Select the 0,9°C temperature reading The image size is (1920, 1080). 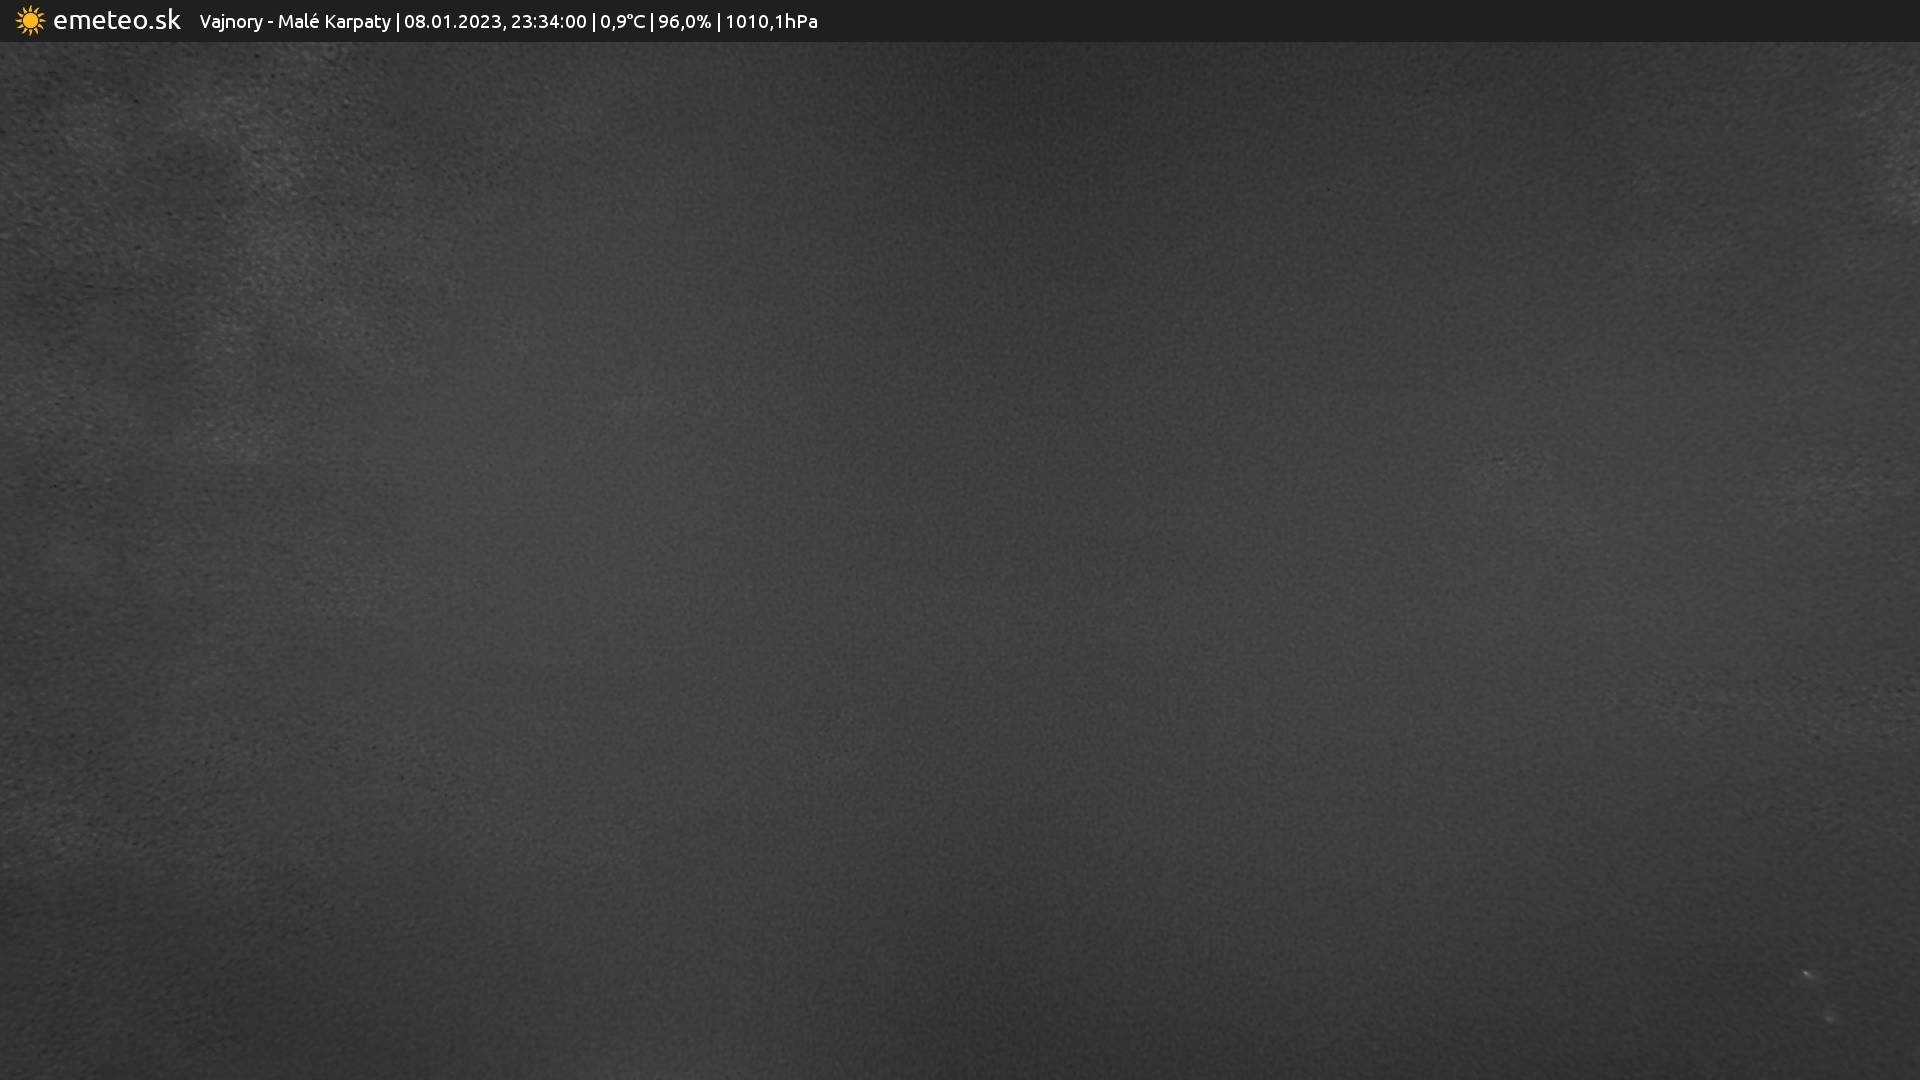pos(622,22)
